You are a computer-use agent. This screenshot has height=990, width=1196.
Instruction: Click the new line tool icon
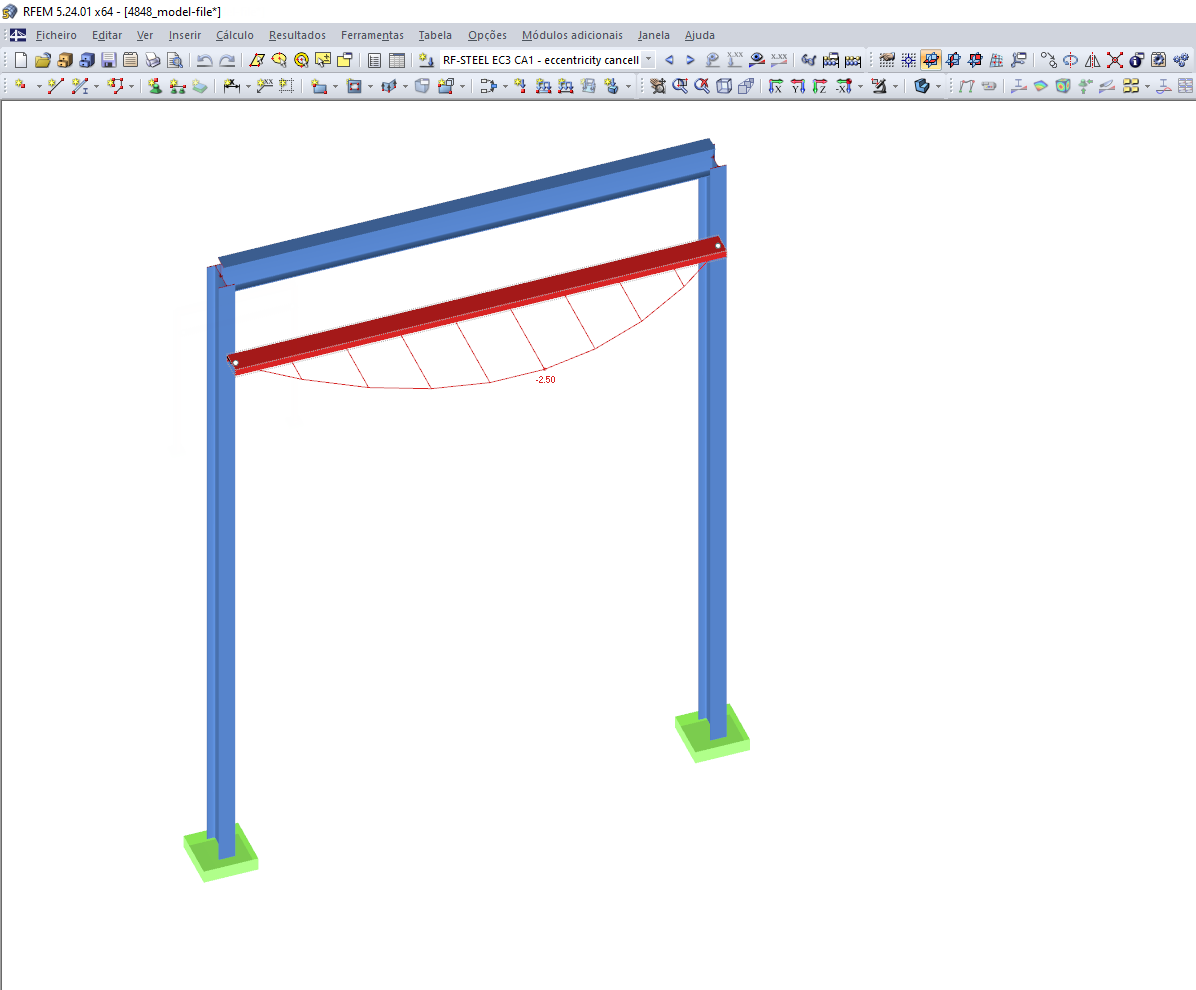tap(55, 85)
